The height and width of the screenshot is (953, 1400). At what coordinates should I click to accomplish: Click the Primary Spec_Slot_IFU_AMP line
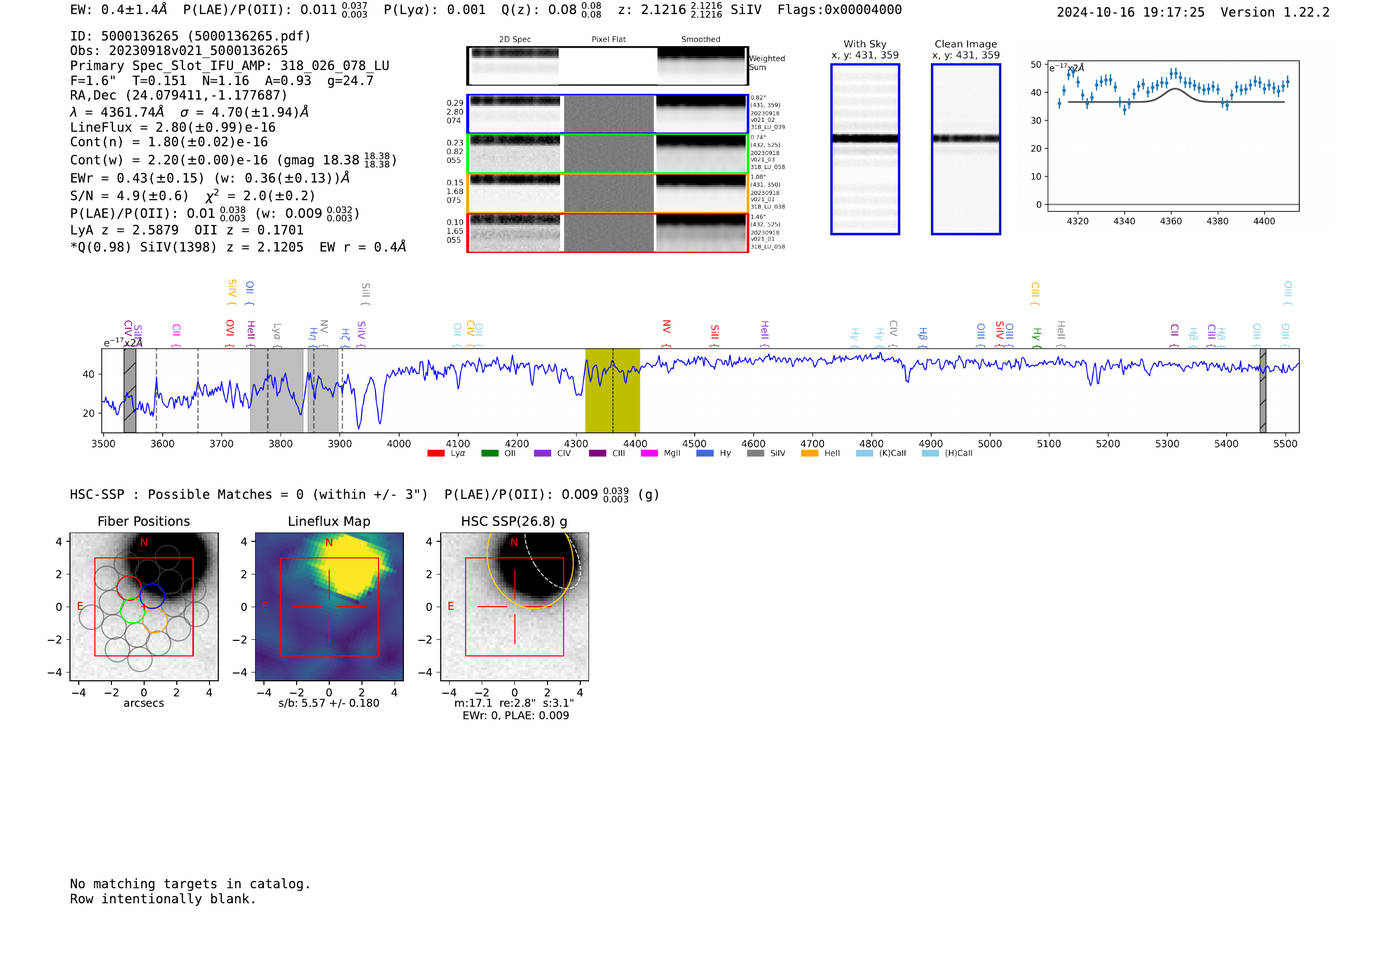click(x=230, y=66)
